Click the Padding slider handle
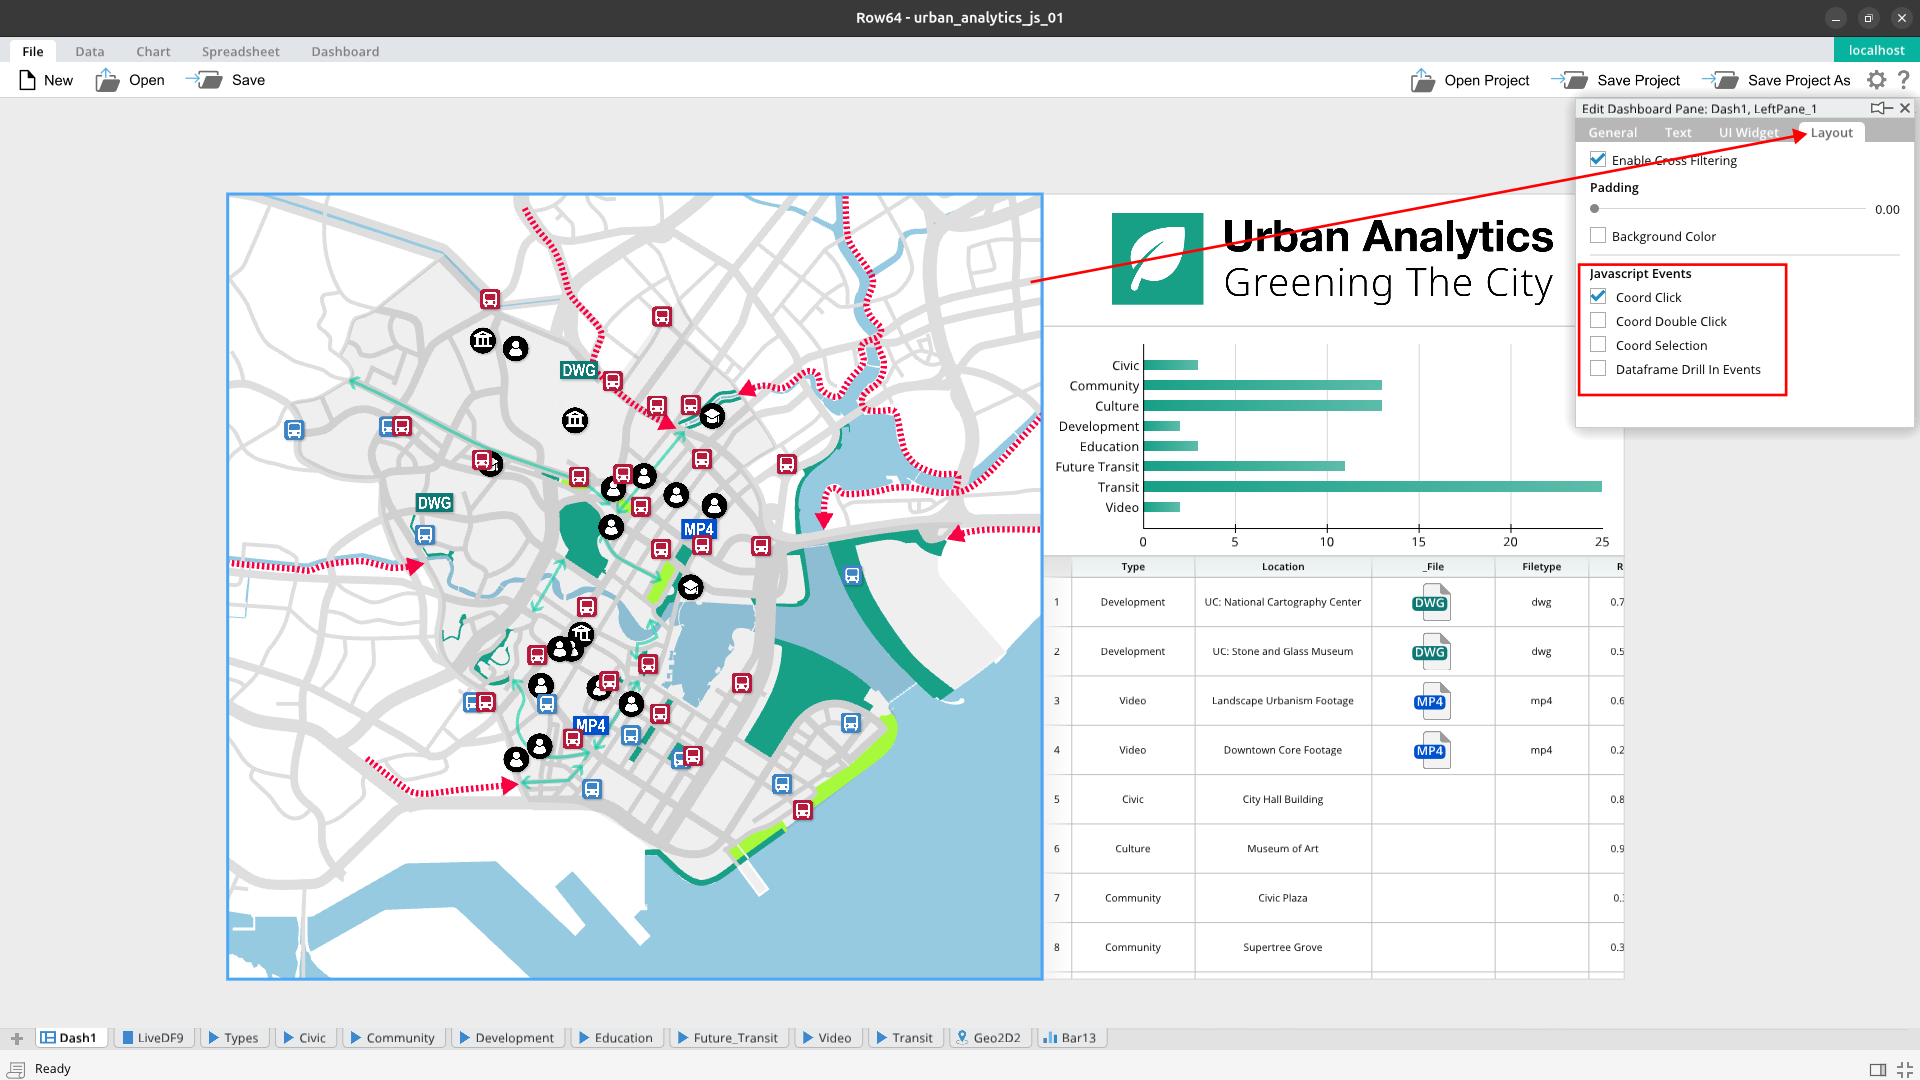The width and height of the screenshot is (1920, 1080). click(x=1595, y=209)
